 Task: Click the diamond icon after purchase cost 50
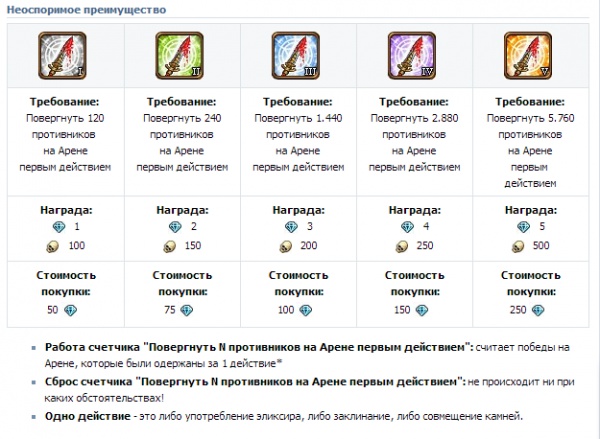tap(70, 311)
